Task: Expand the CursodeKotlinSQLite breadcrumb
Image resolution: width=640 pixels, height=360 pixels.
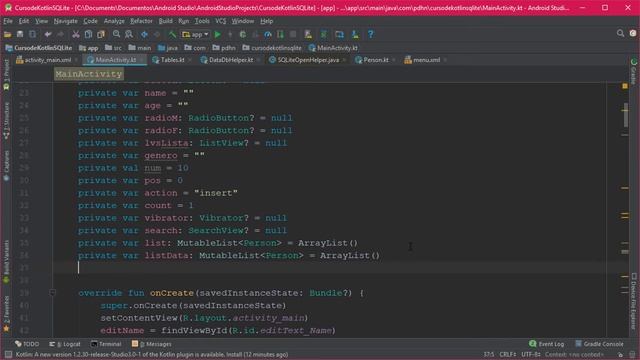Action: pos(38,48)
